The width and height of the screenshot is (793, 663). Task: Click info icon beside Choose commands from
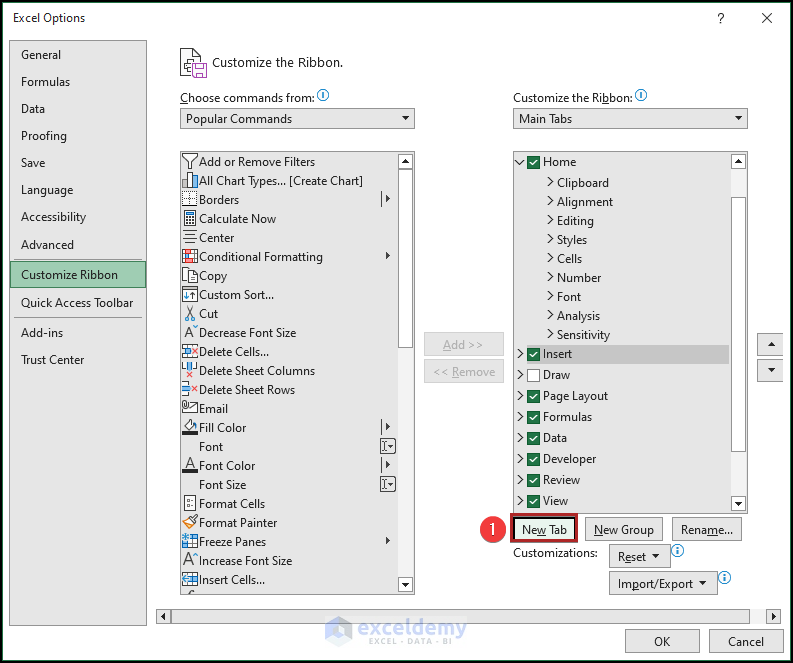[x=323, y=95]
